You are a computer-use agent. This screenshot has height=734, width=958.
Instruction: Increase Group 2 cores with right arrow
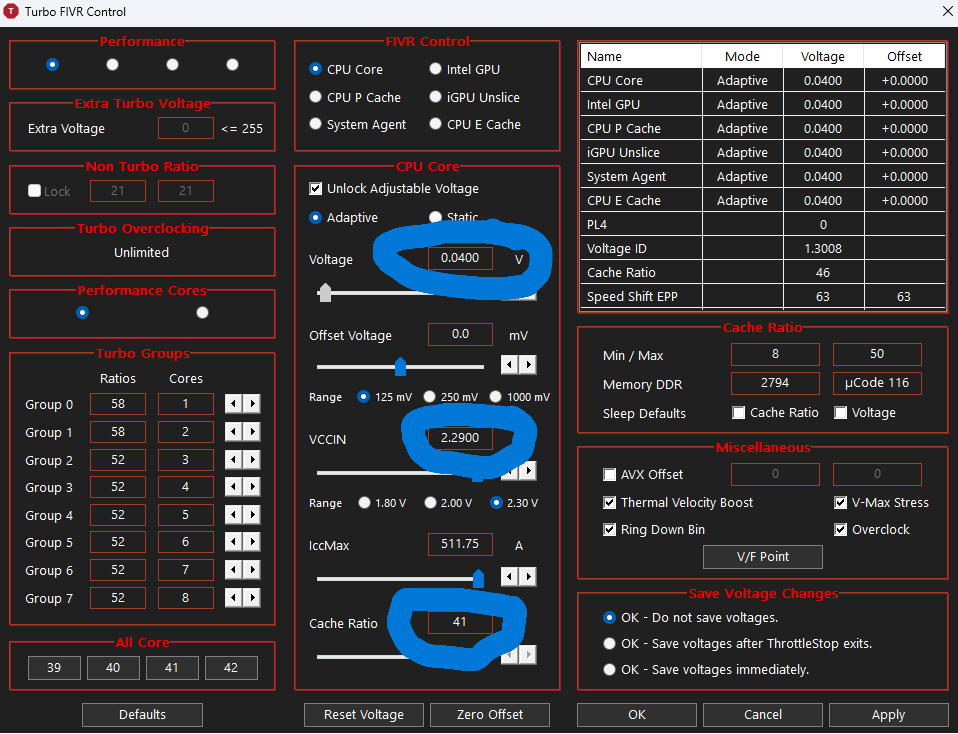click(x=252, y=460)
